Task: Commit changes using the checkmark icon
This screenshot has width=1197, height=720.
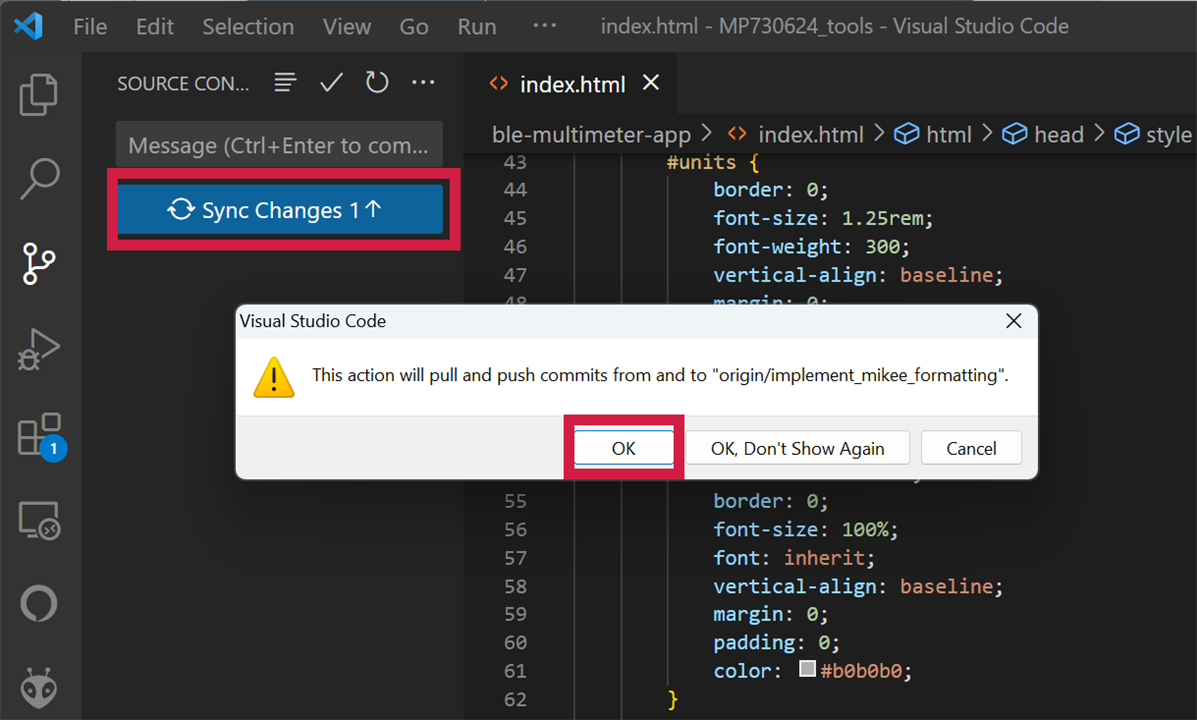Action: [331, 82]
